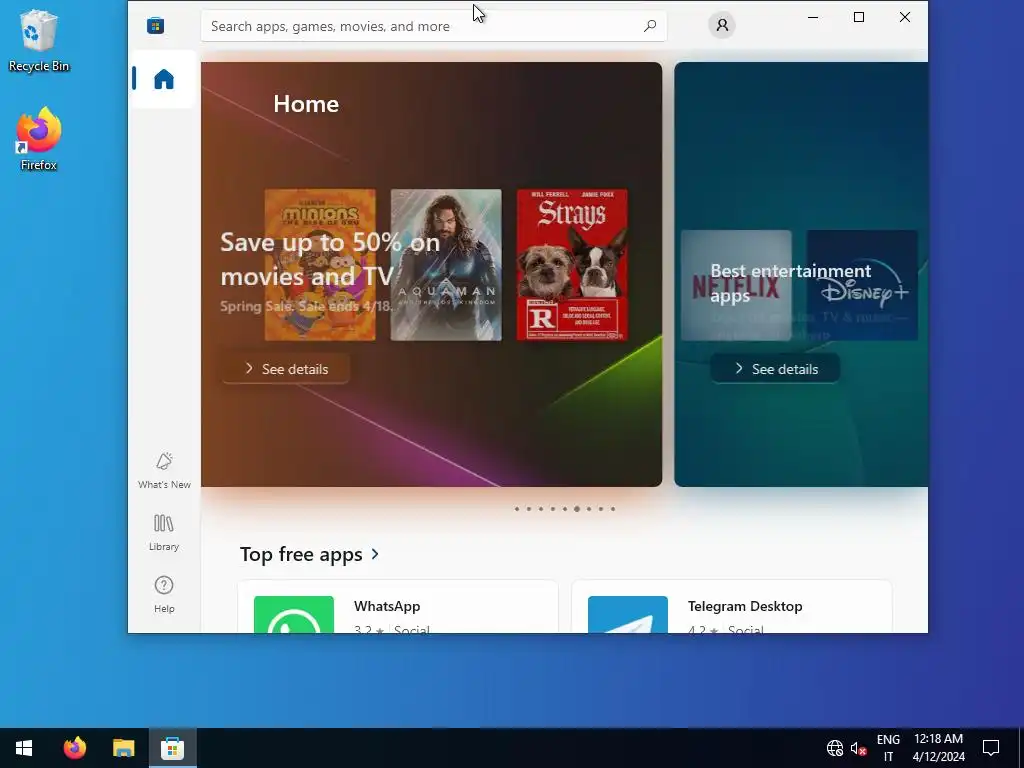Open the Telegram Desktop app card
The width and height of the screenshot is (1024, 768).
(731, 607)
